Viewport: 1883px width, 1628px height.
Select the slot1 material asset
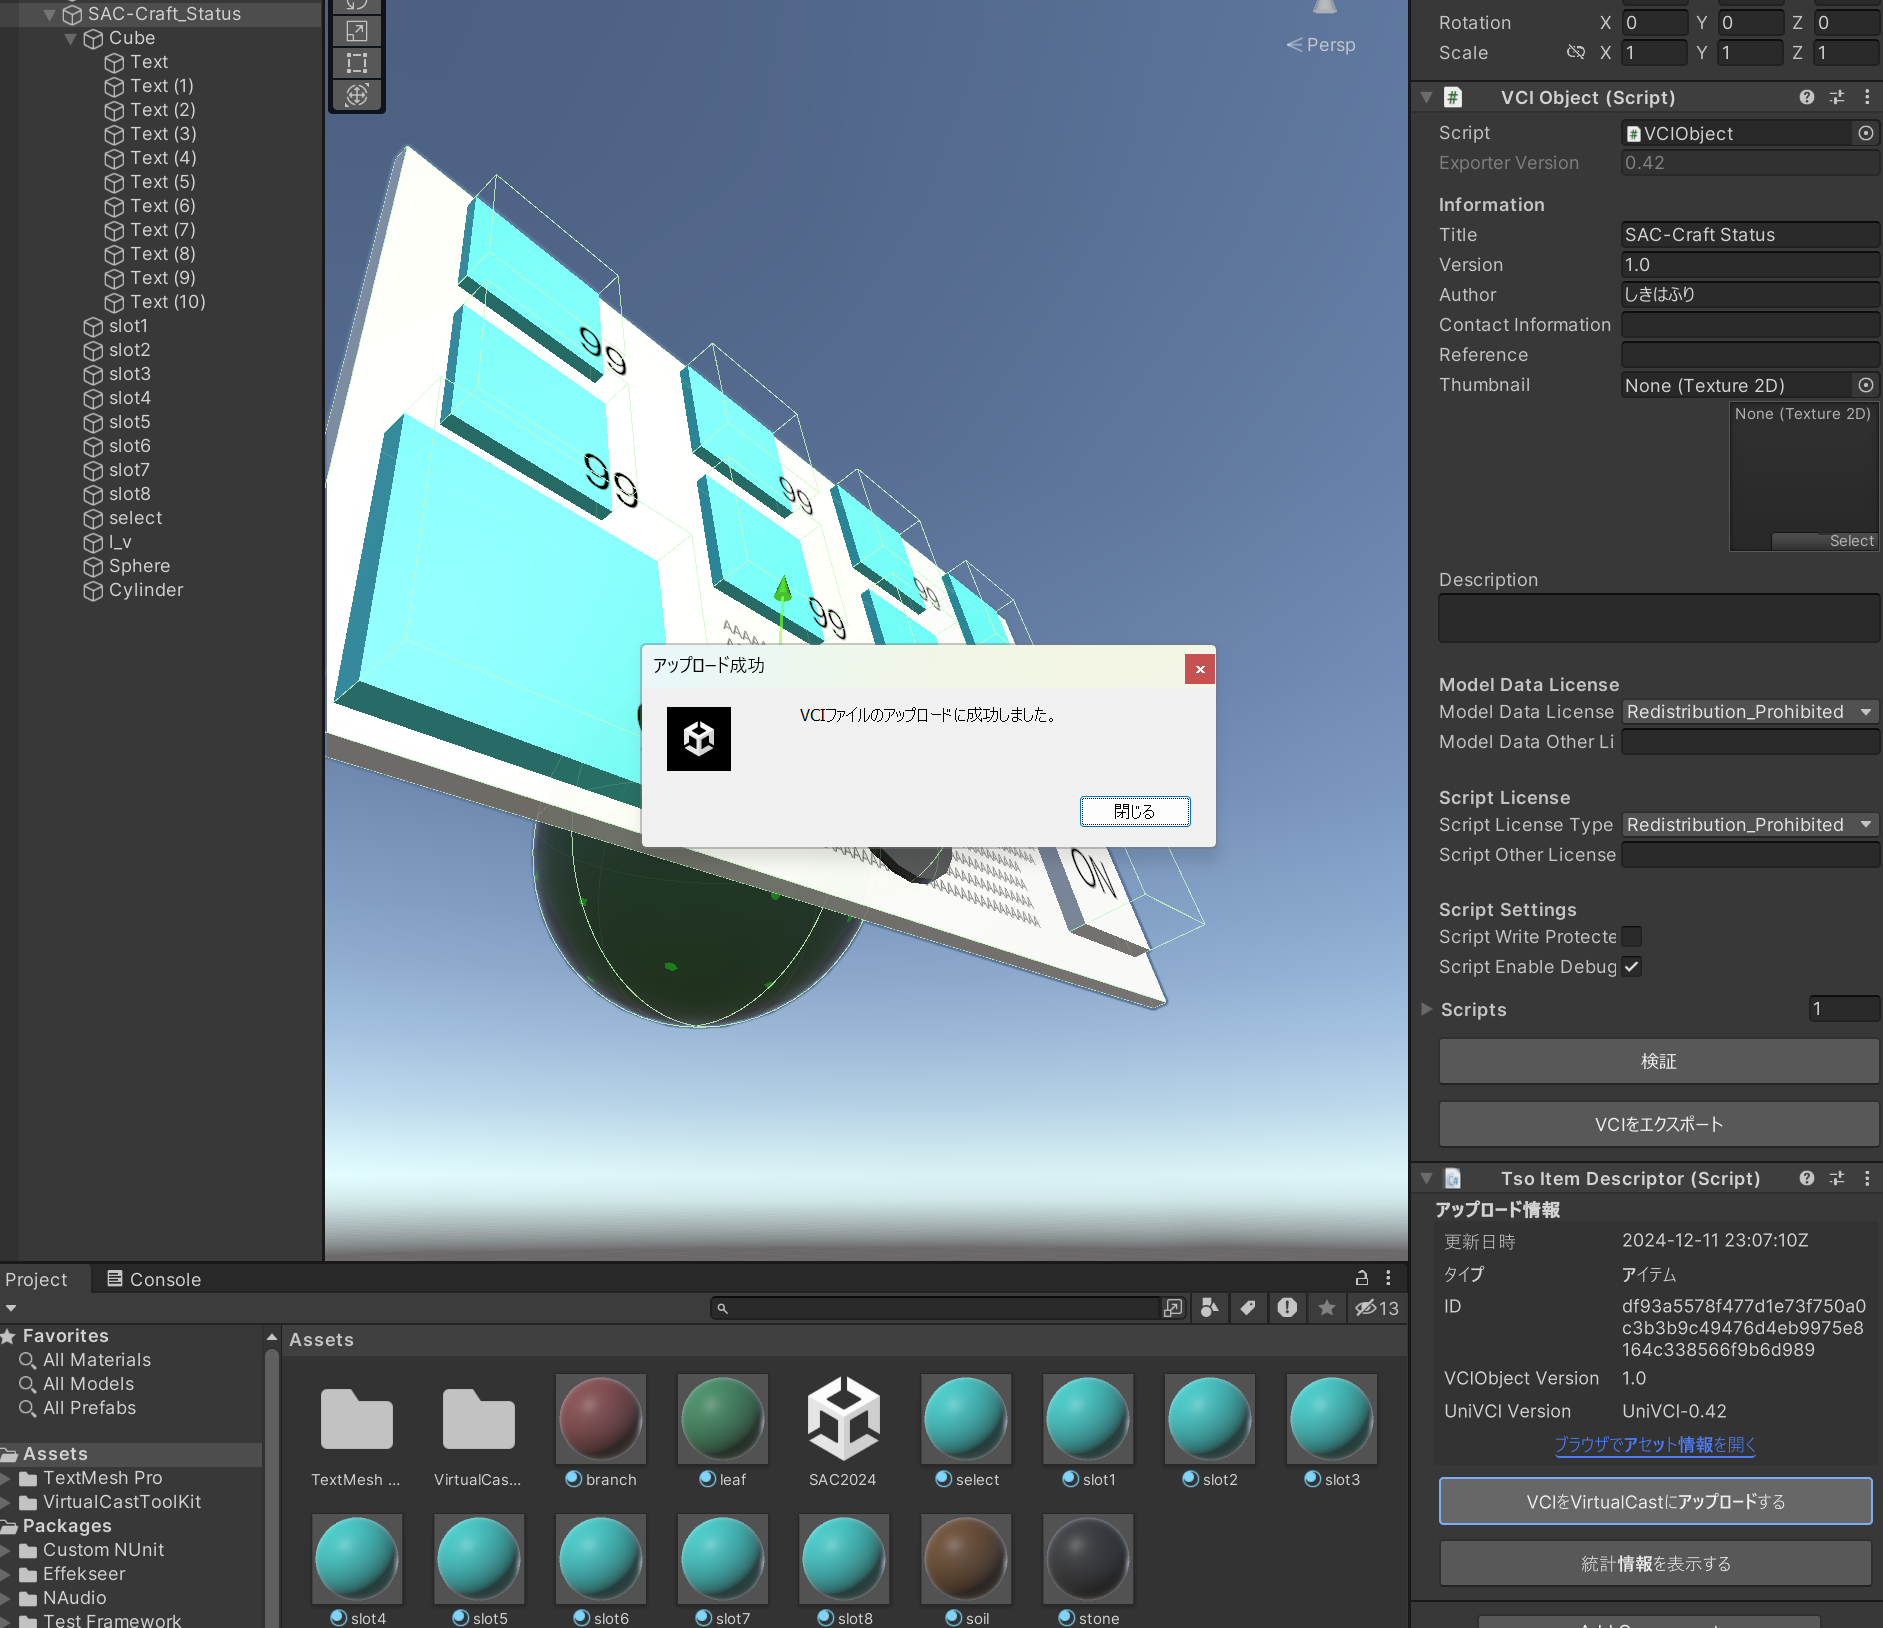[x=1088, y=1431]
